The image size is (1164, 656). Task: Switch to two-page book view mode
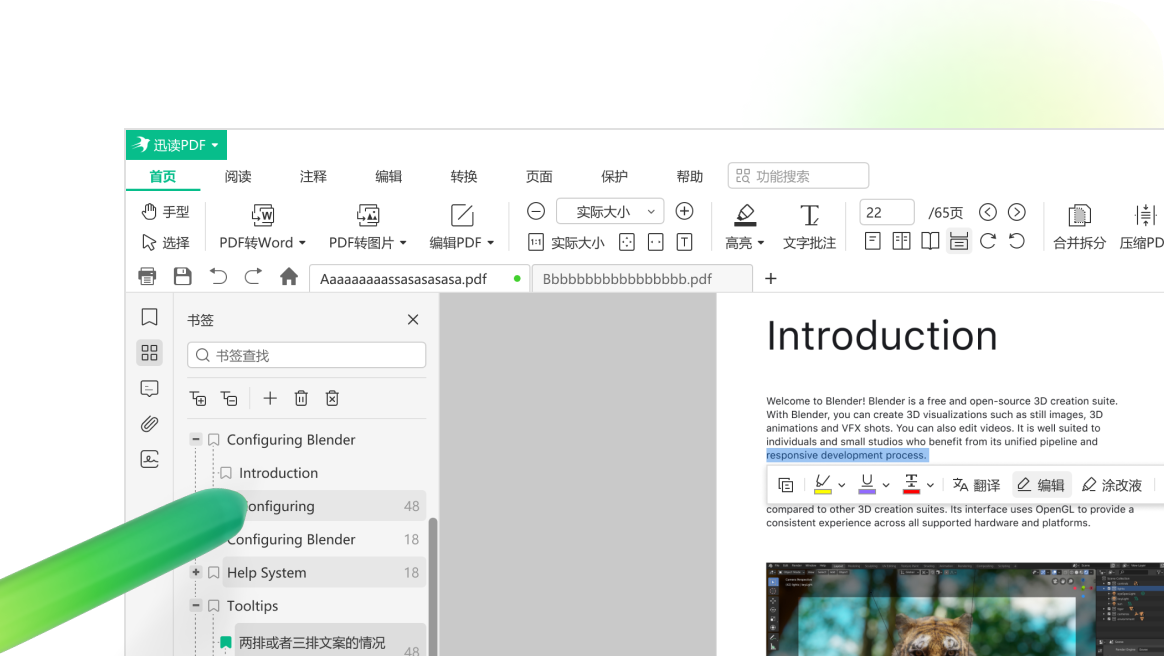[x=930, y=240]
